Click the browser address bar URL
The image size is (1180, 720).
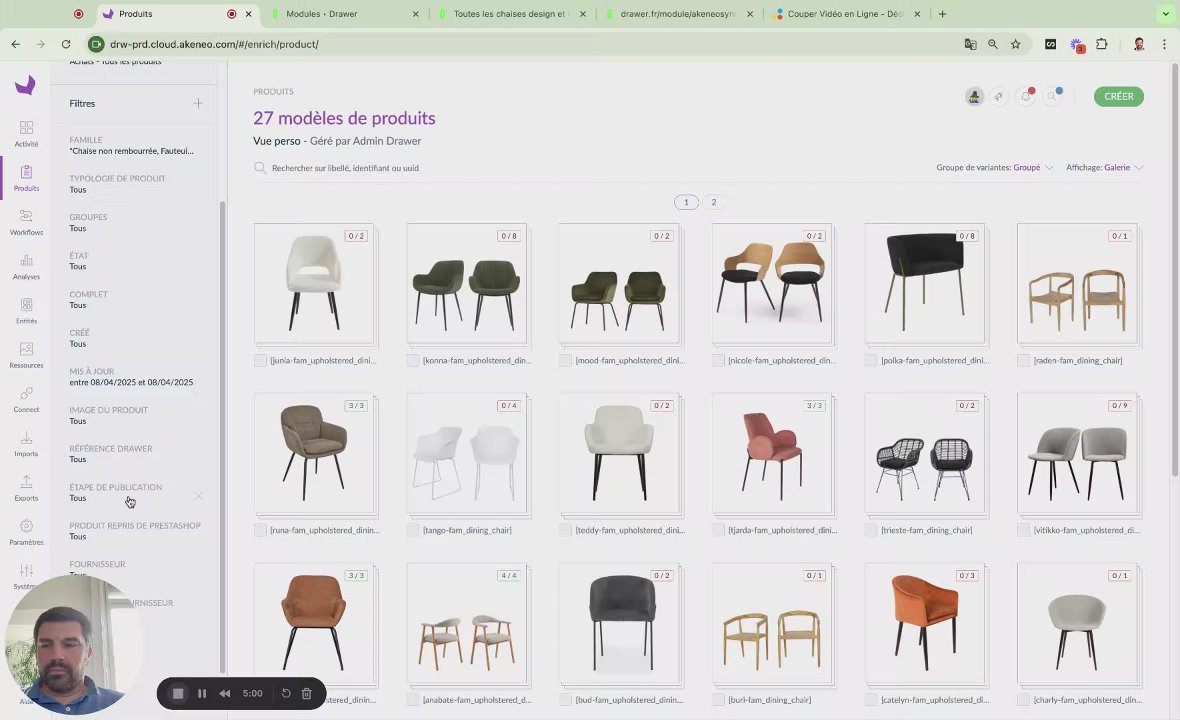point(214,44)
